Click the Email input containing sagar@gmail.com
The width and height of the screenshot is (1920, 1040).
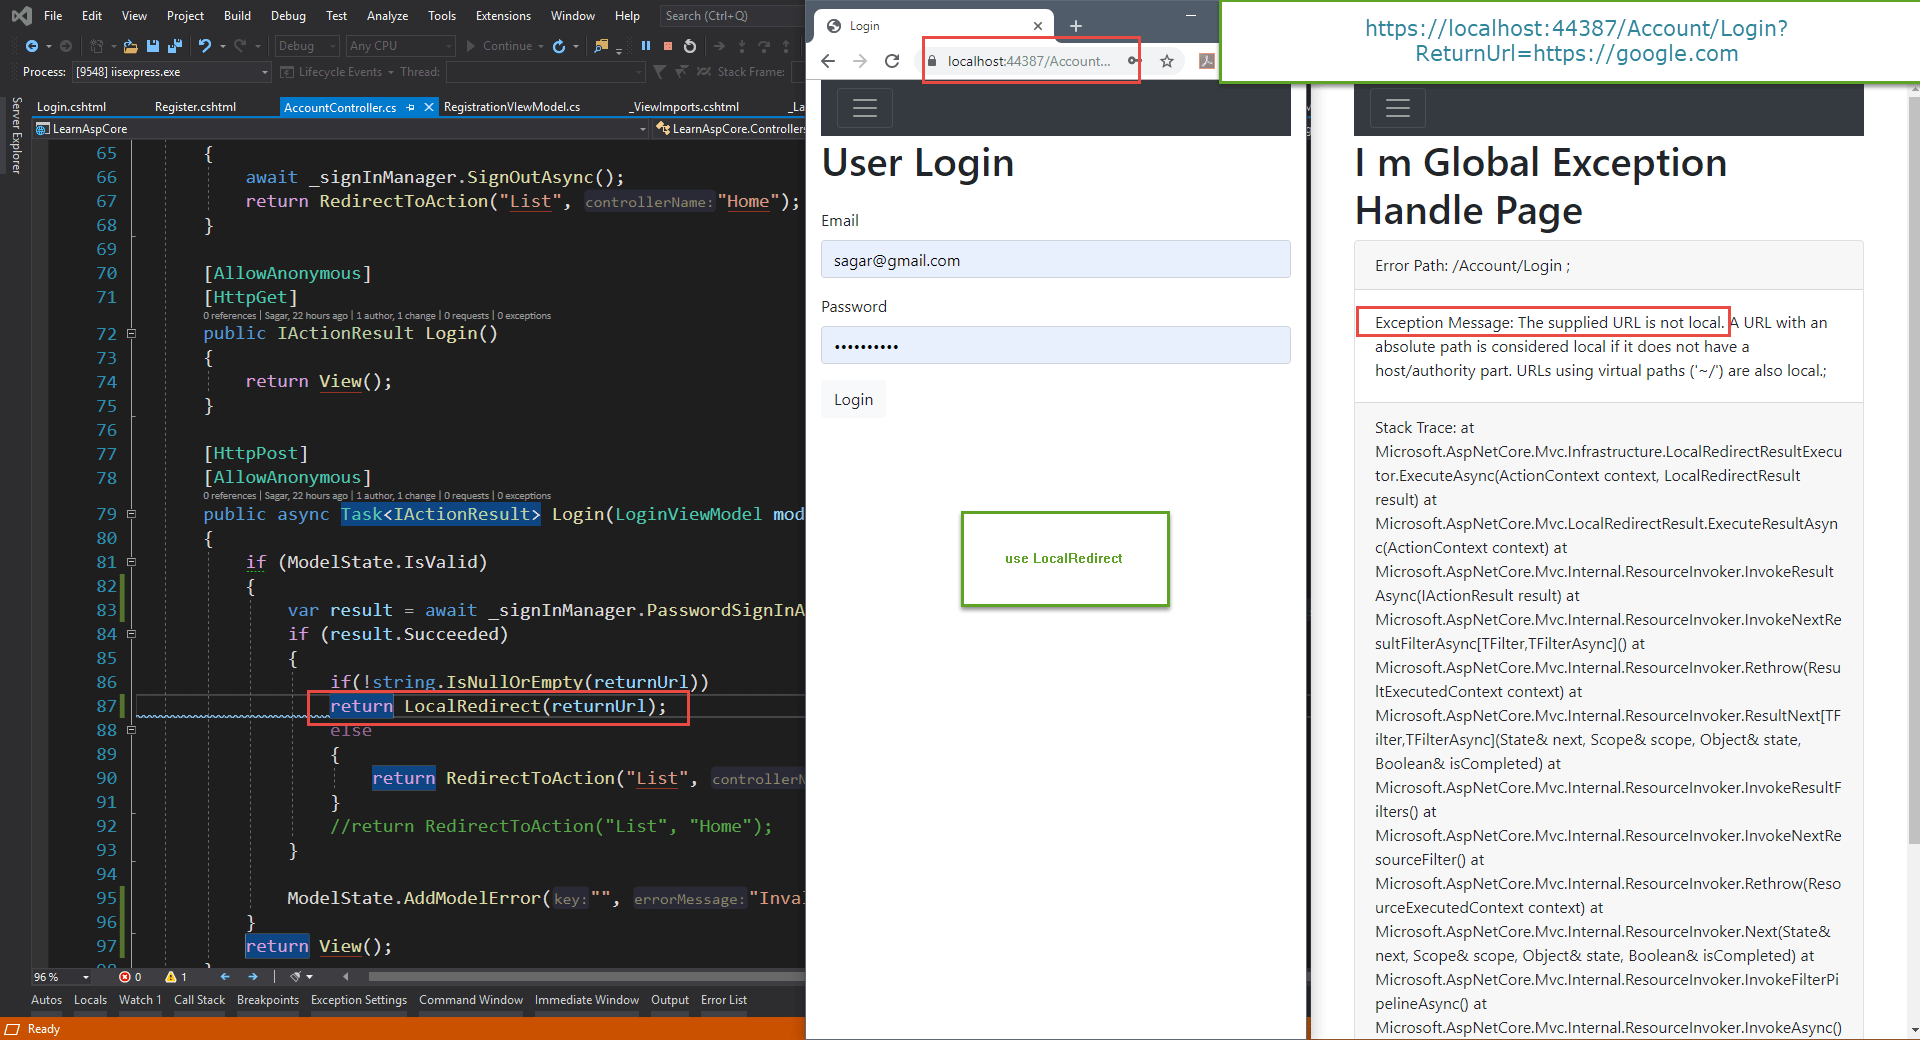pyautogui.click(x=1055, y=259)
